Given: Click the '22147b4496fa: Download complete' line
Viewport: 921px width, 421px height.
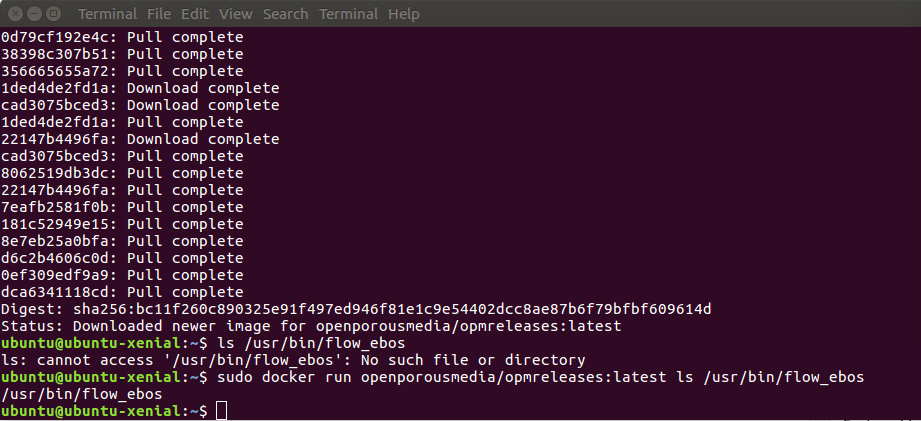Looking at the screenshot, I should tap(140, 139).
